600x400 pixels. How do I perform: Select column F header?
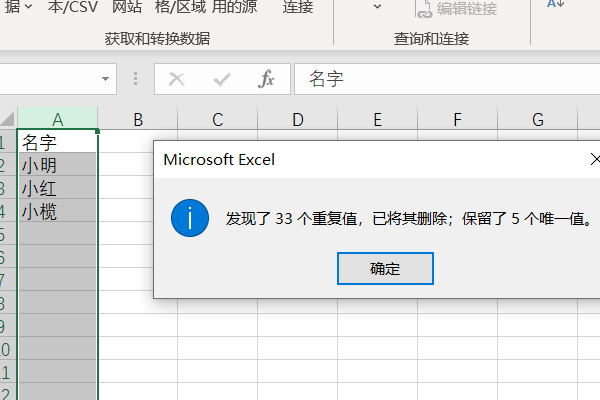458,119
